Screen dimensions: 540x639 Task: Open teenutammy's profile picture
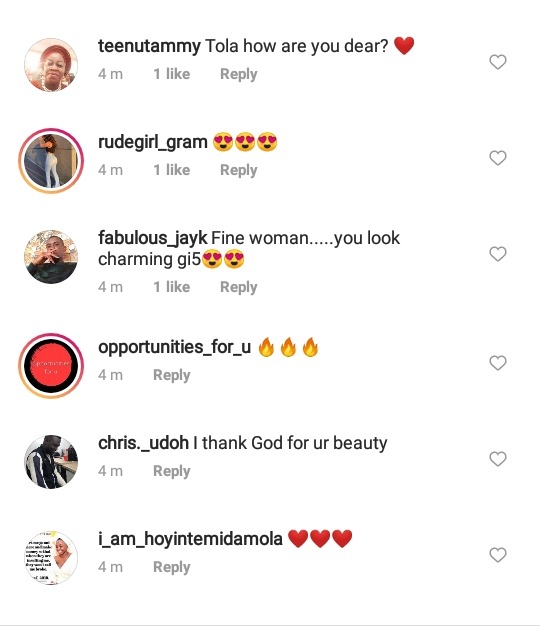coord(51,65)
